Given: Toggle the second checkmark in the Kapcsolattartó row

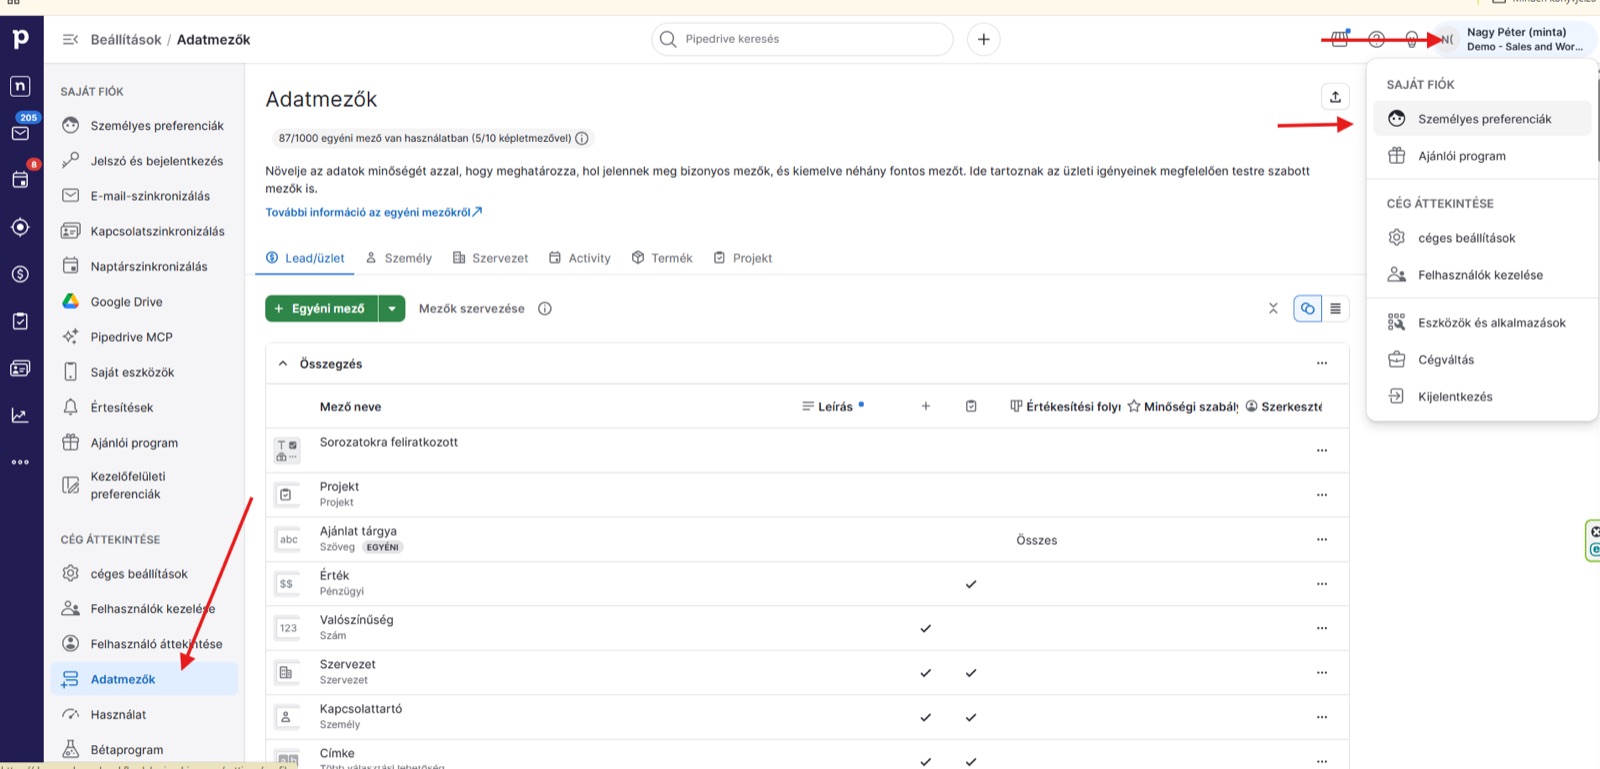Looking at the screenshot, I should click(x=971, y=717).
